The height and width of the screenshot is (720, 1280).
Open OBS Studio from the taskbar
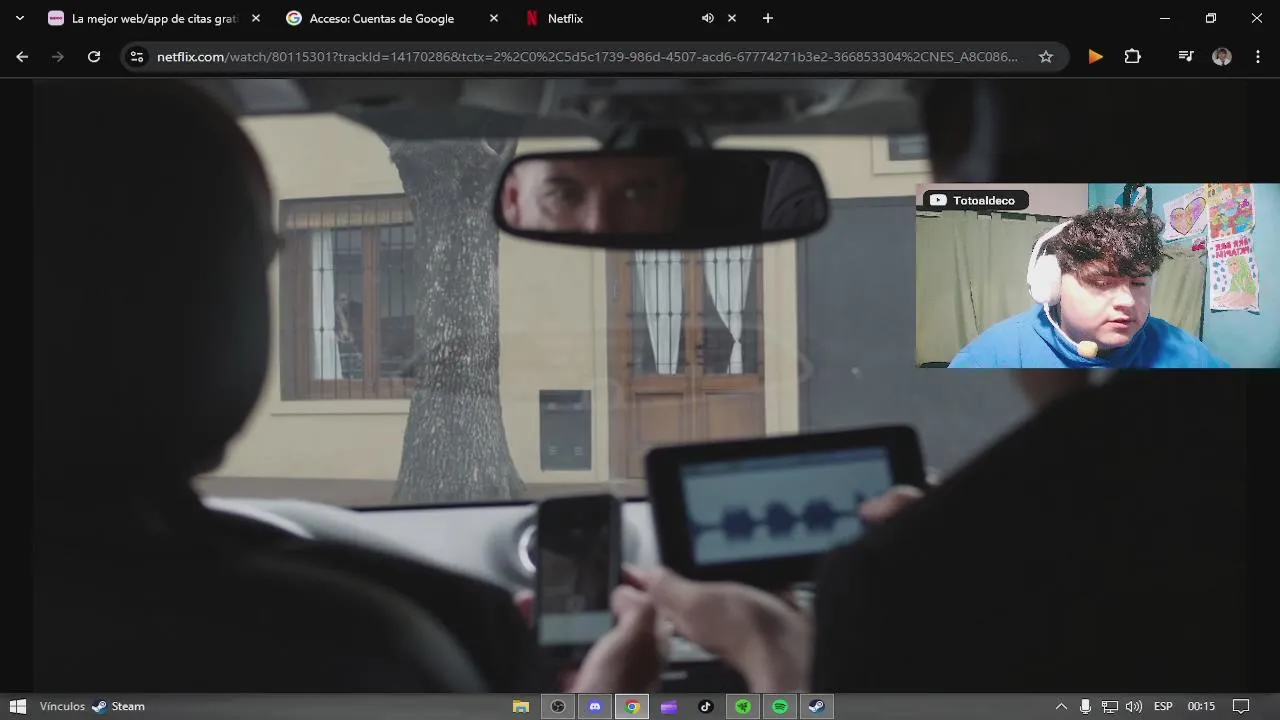[x=558, y=706]
